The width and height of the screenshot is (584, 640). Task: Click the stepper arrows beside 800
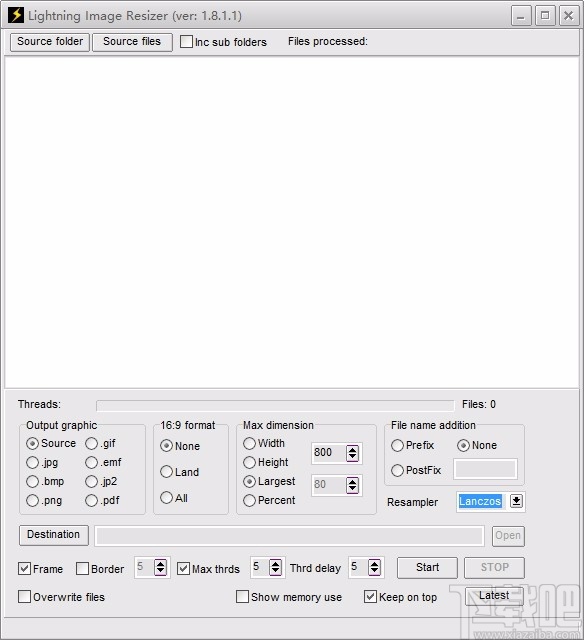pos(353,453)
